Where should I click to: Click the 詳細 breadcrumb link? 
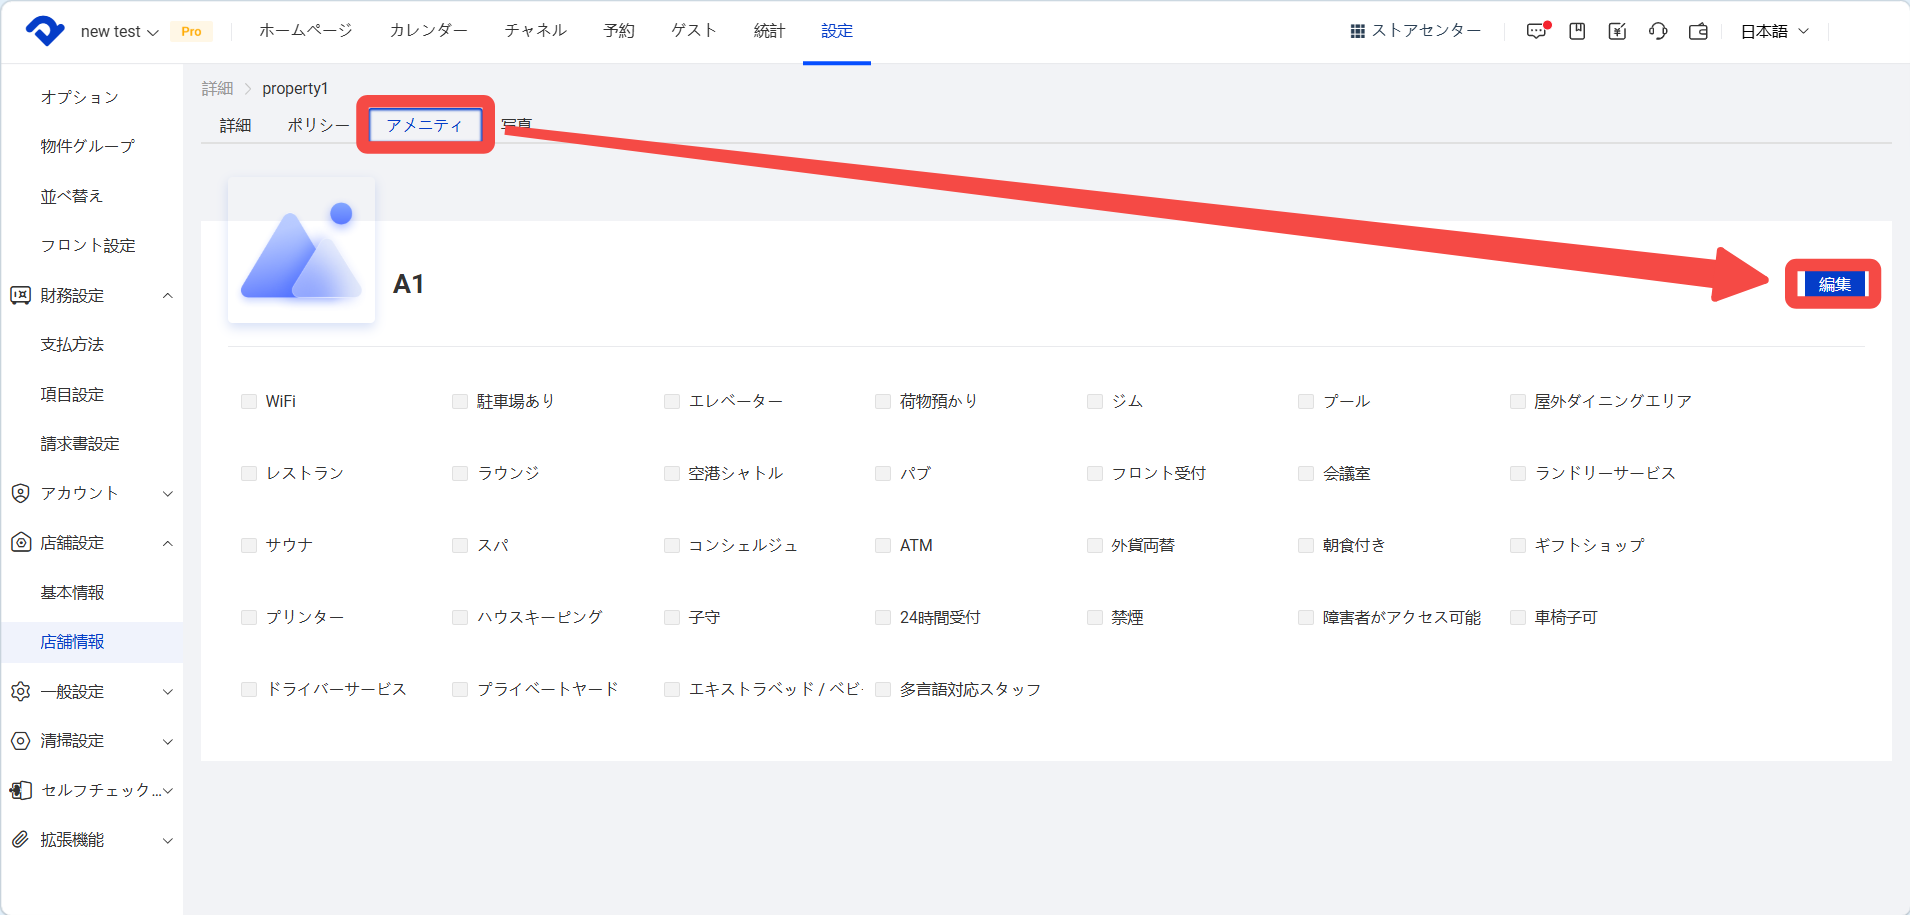(x=217, y=88)
